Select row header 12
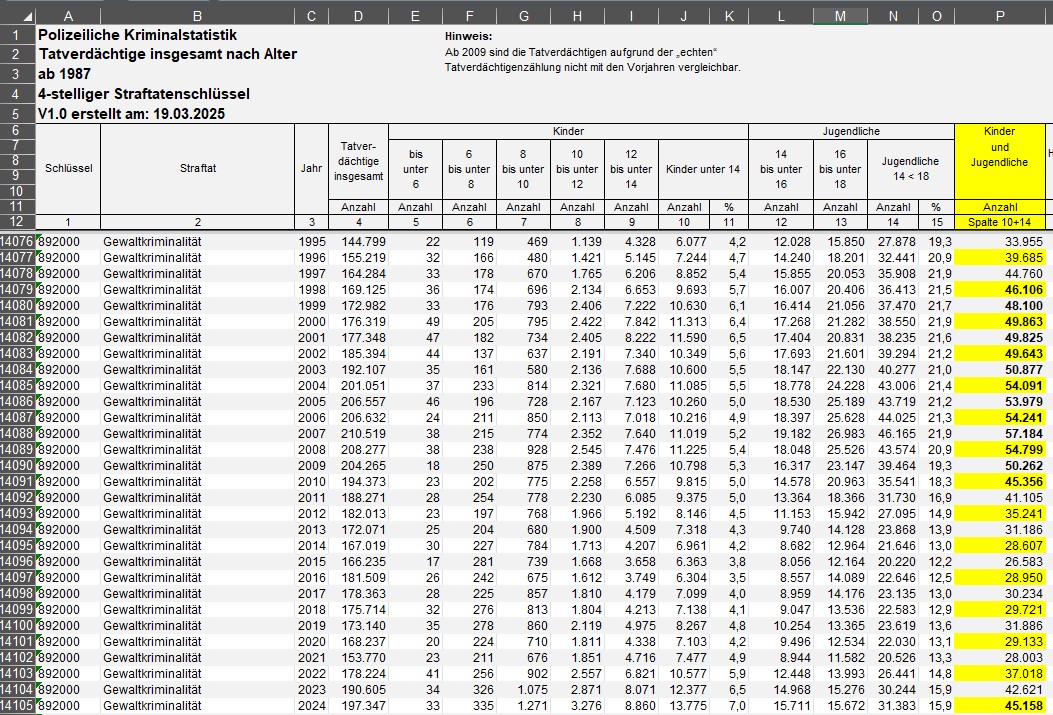1053x715 pixels. [17, 222]
